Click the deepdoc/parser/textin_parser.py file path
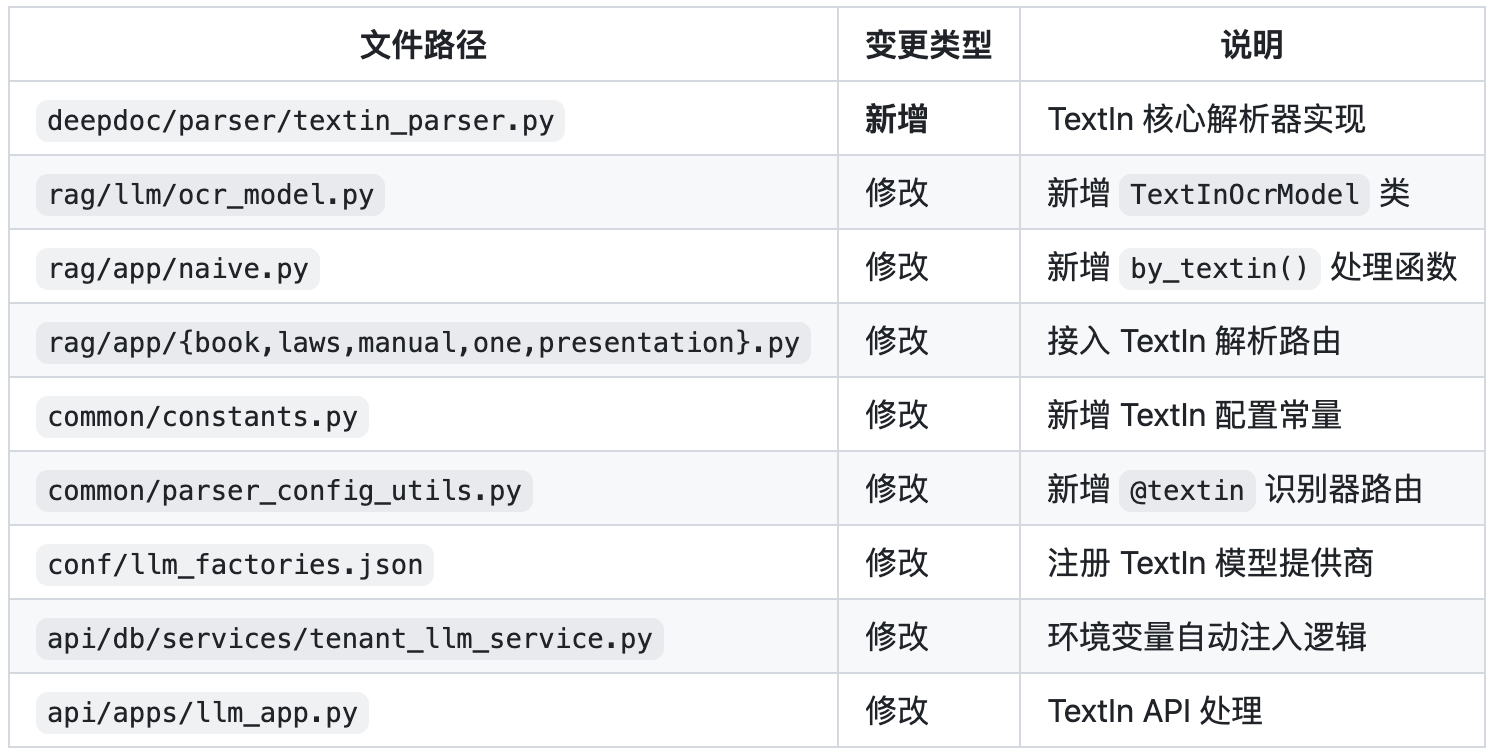The height and width of the screenshot is (754, 1492). (x=300, y=120)
